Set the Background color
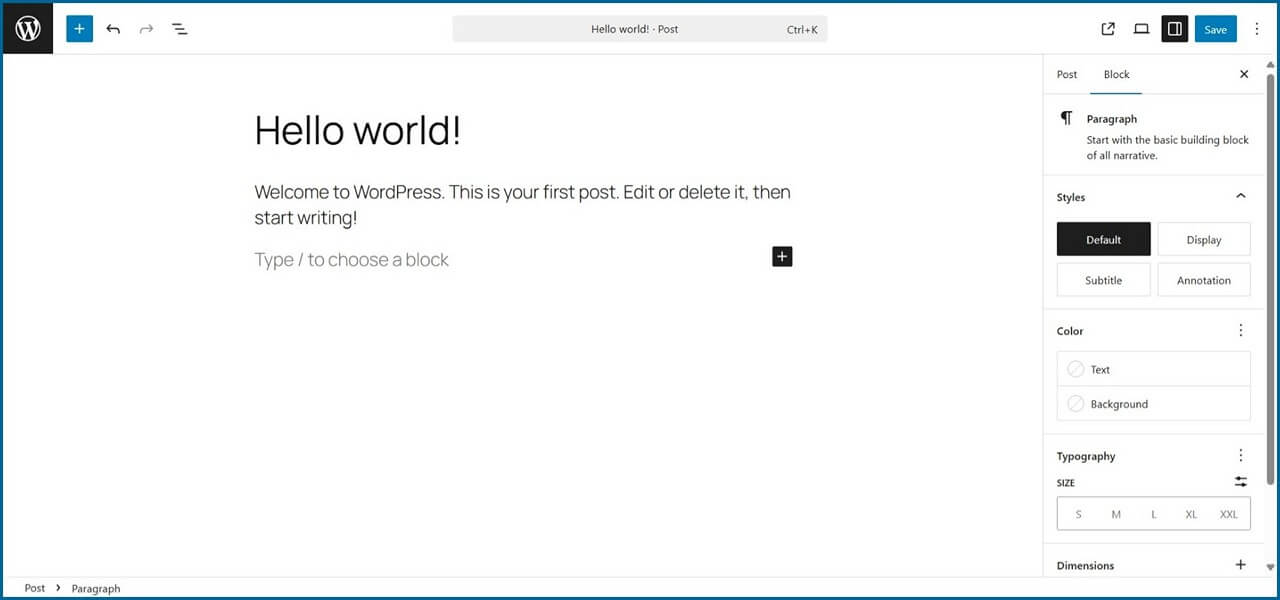Viewport: 1280px width, 600px height. (1153, 404)
